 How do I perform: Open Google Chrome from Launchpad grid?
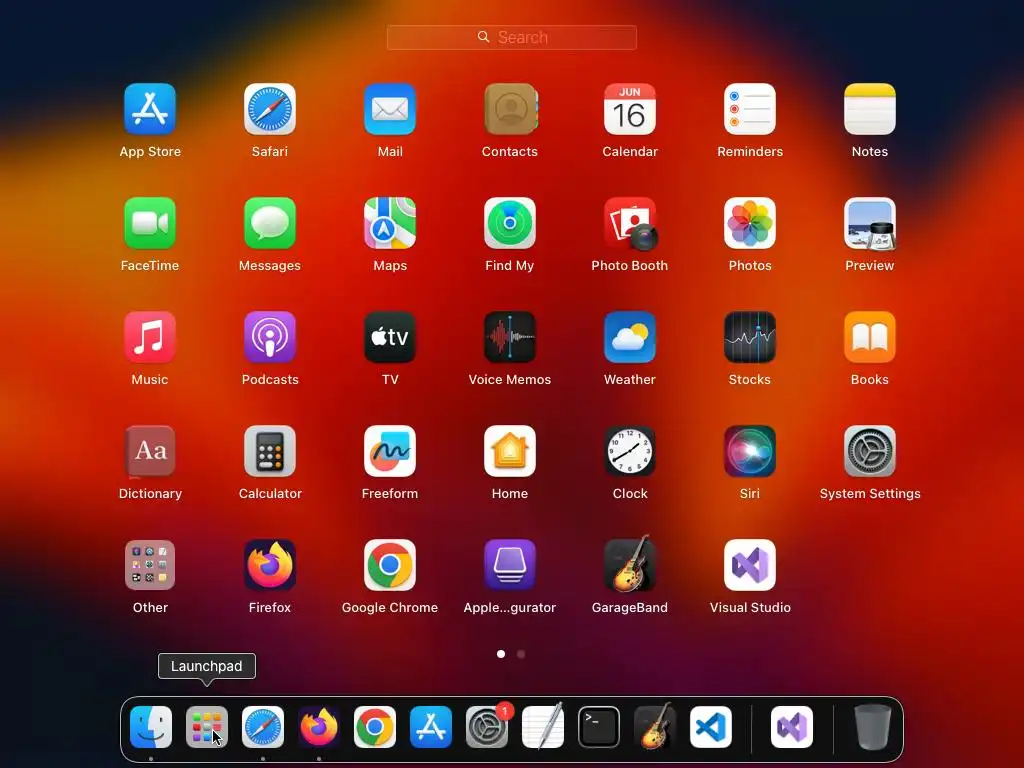click(x=390, y=565)
